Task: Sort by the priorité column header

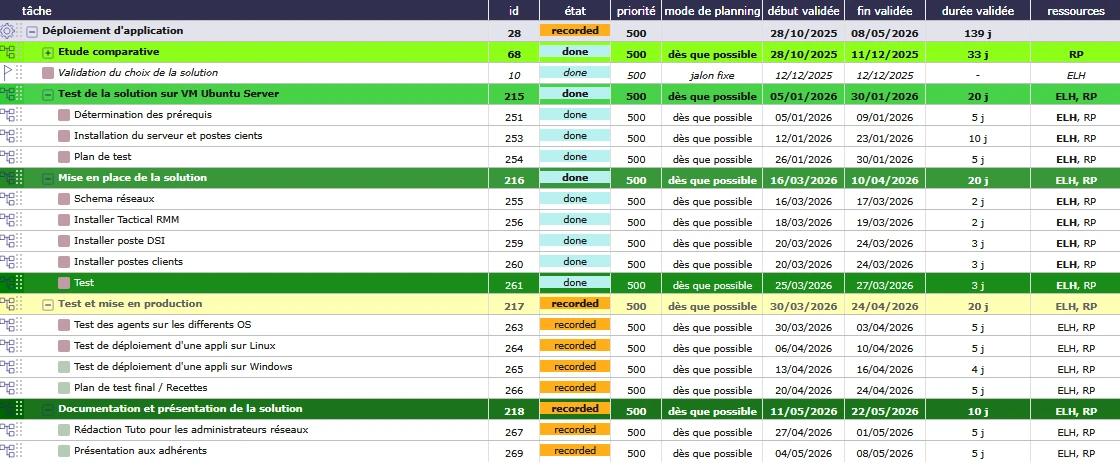Action: (x=636, y=11)
